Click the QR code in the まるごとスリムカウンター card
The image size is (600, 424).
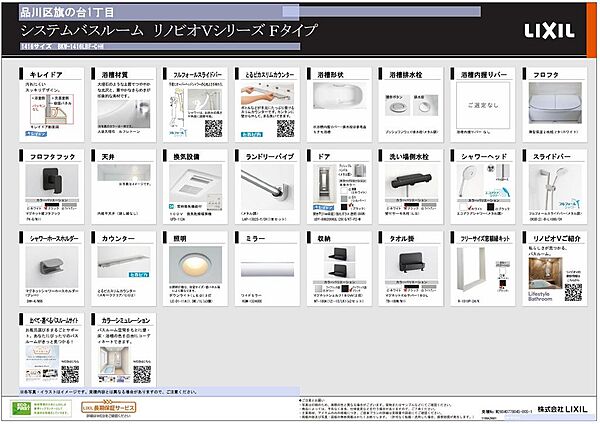click(x=285, y=128)
